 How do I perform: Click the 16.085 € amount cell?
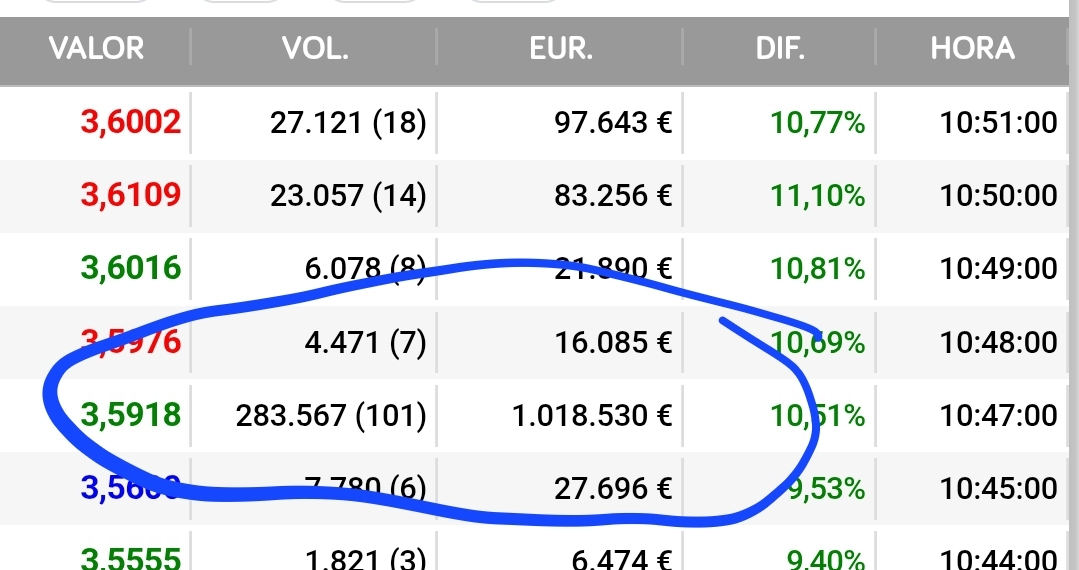pyautogui.click(x=613, y=342)
